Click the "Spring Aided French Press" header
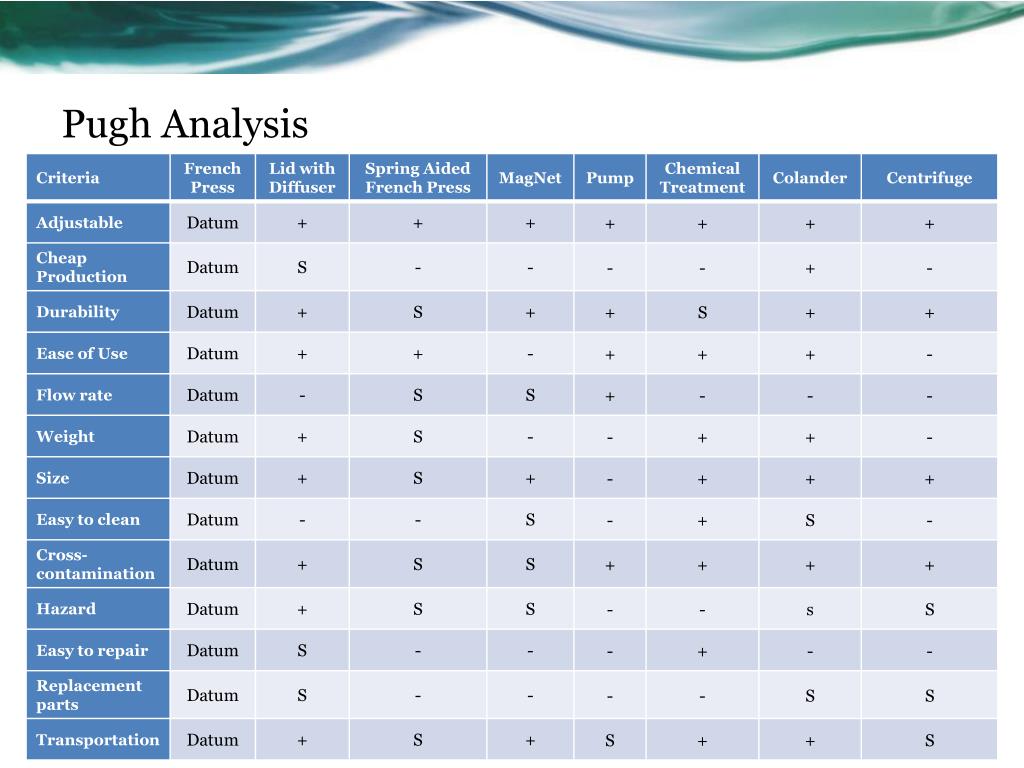The width and height of the screenshot is (1024, 768). click(418, 178)
